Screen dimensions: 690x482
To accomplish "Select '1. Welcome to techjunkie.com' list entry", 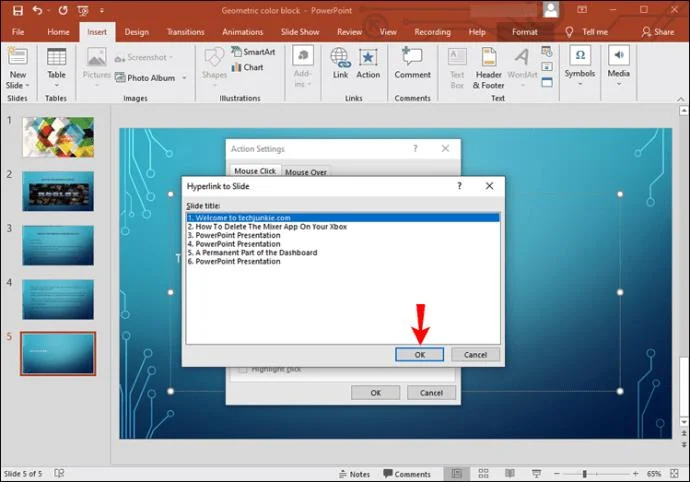I will click(x=343, y=218).
